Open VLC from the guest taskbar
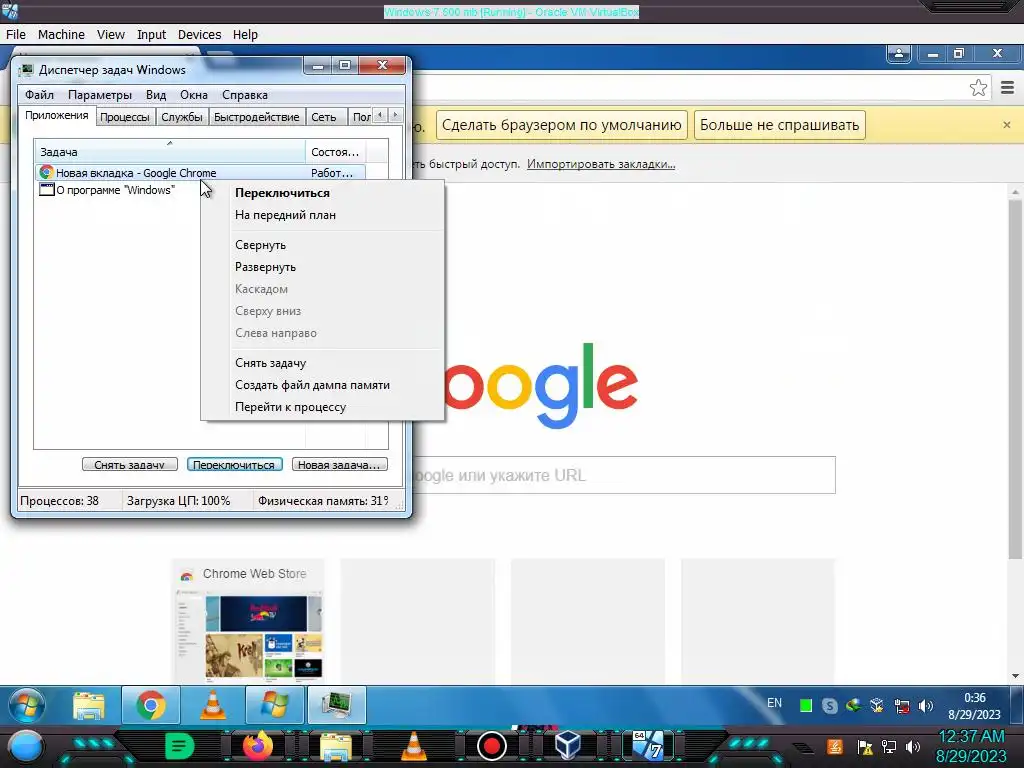Viewport: 1024px width, 768px height. point(213,706)
